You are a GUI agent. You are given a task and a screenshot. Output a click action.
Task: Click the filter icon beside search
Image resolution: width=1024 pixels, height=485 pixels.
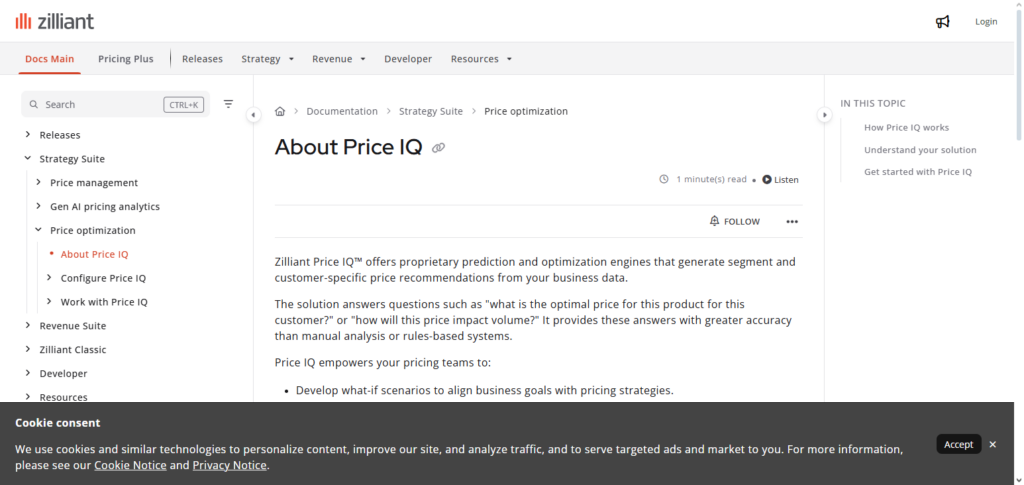click(228, 104)
